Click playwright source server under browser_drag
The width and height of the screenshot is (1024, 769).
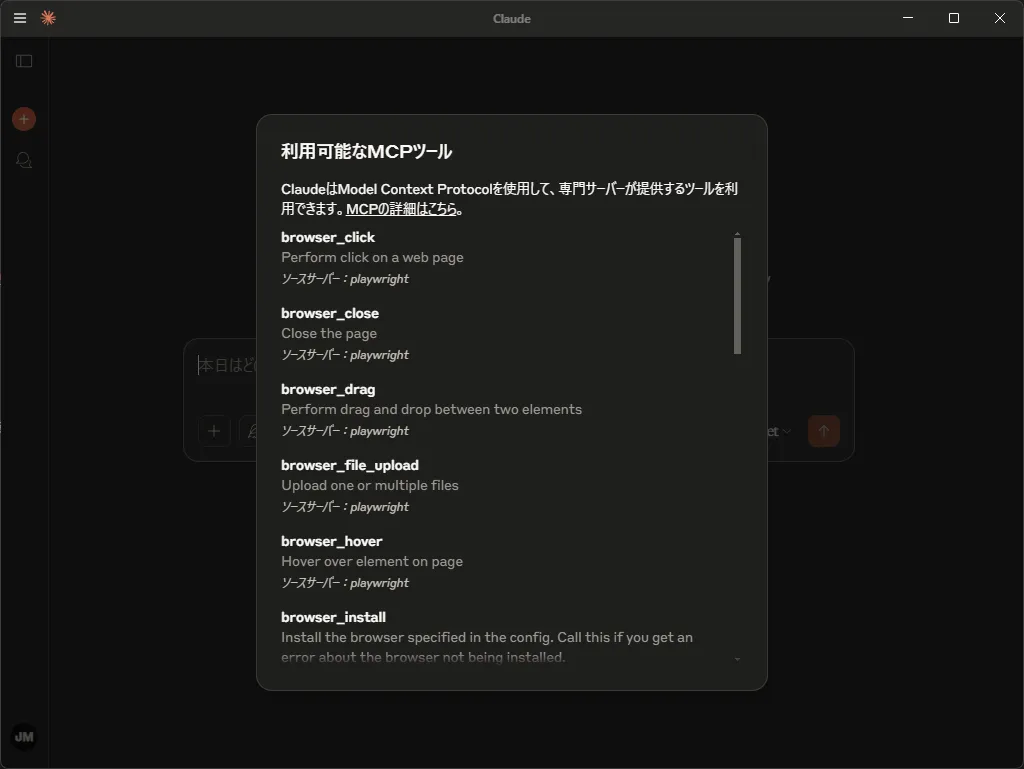click(x=345, y=431)
